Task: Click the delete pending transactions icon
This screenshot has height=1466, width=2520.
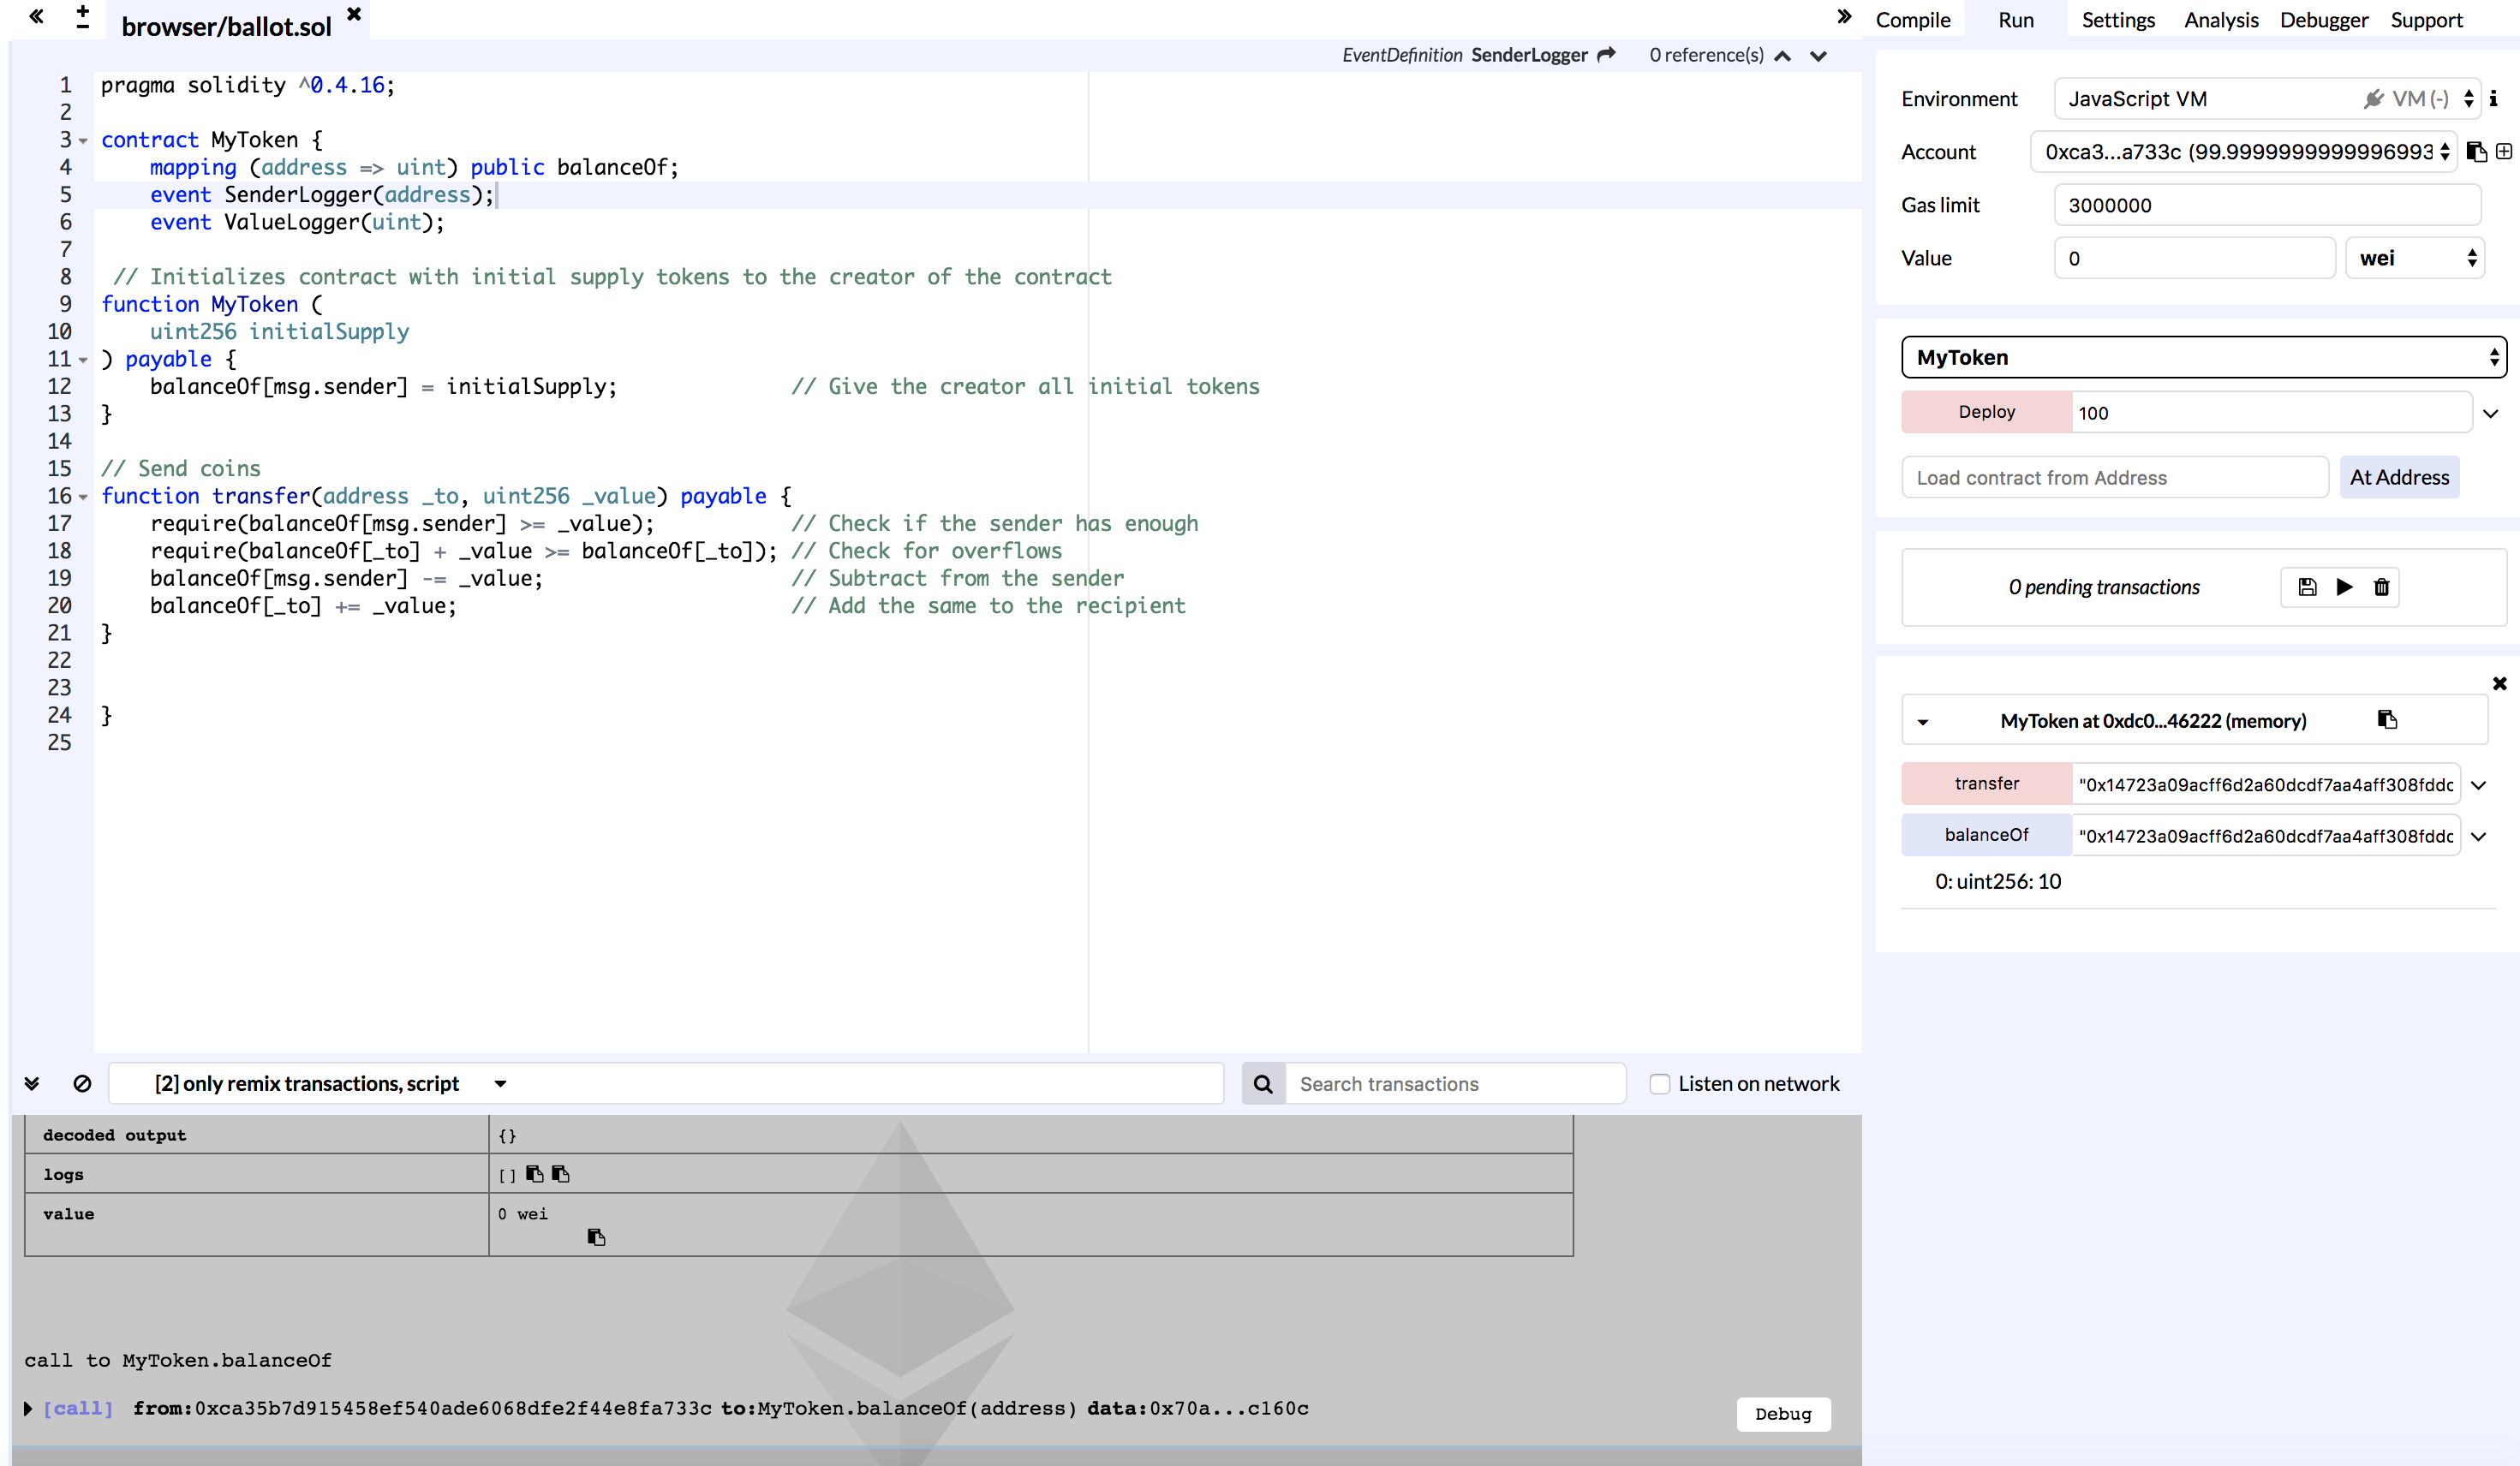Action: pyautogui.click(x=2380, y=587)
